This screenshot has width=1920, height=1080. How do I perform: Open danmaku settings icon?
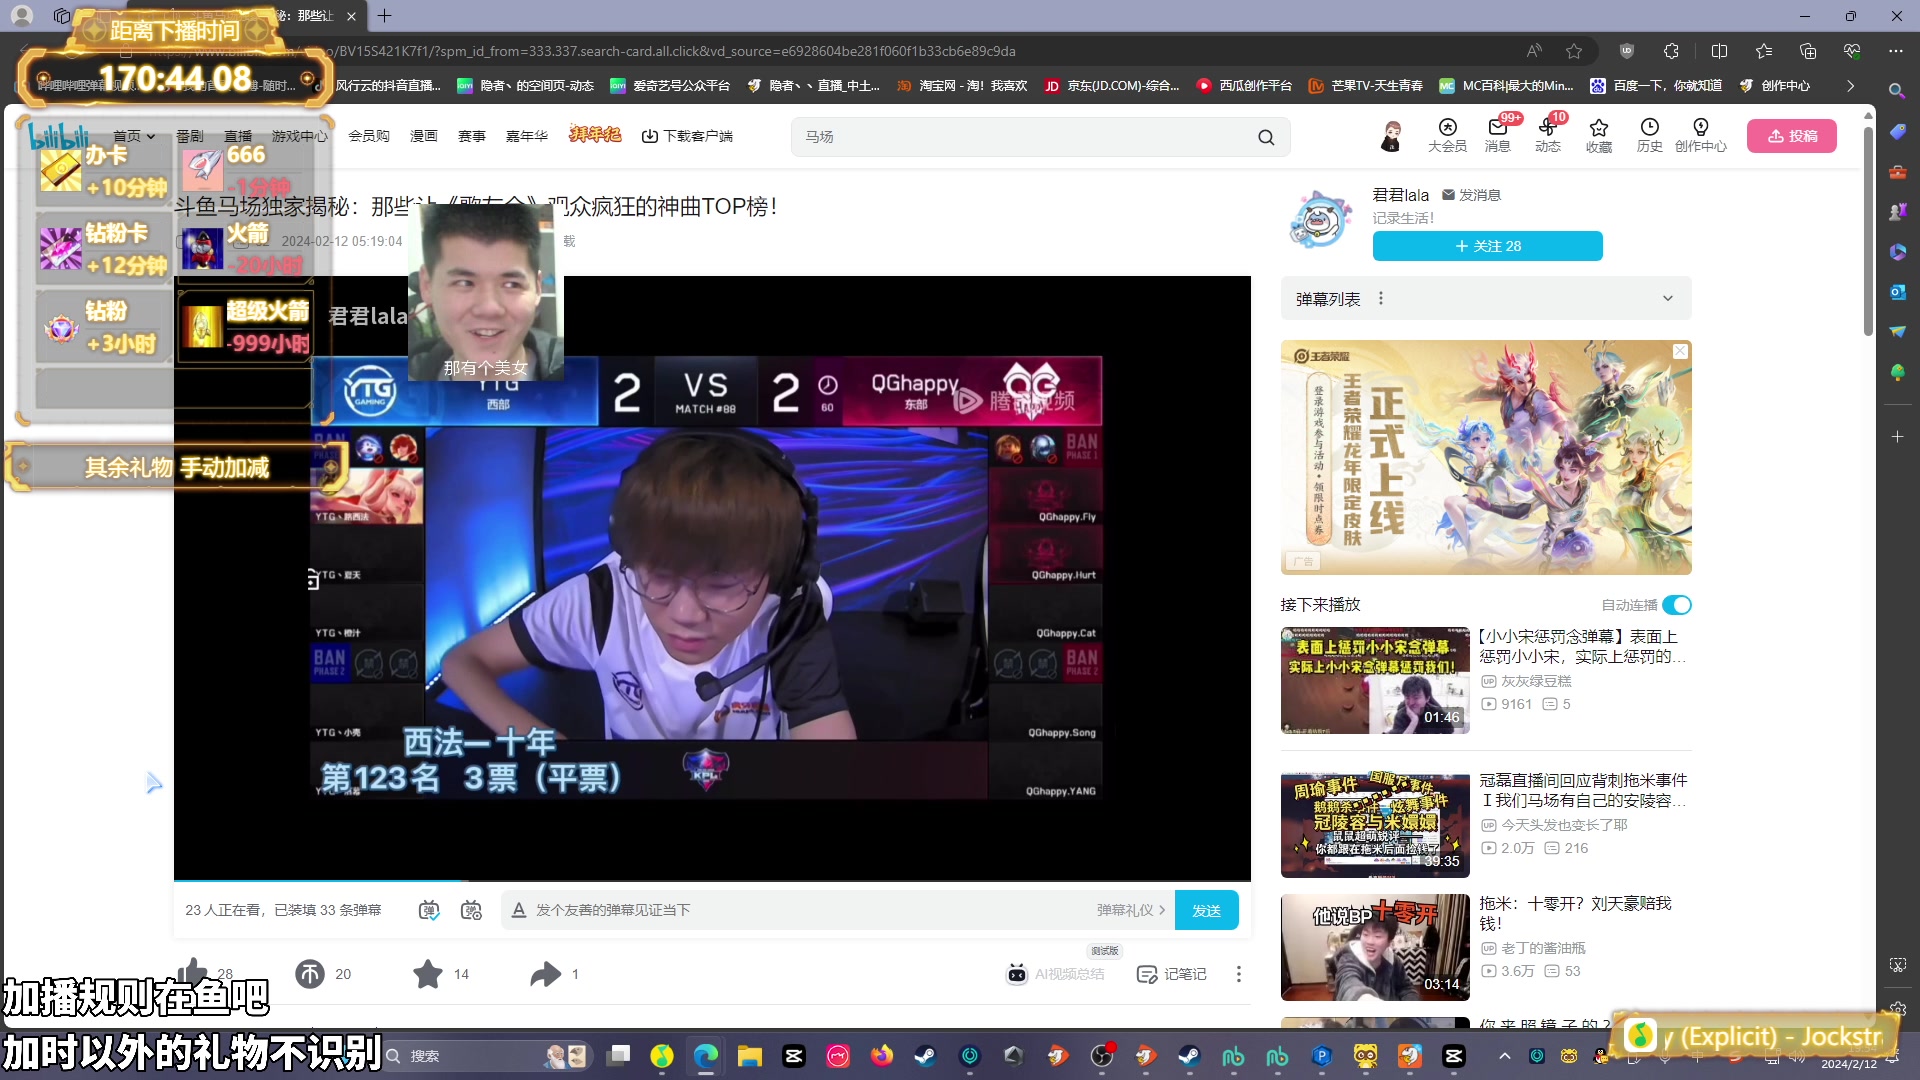[x=471, y=910]
